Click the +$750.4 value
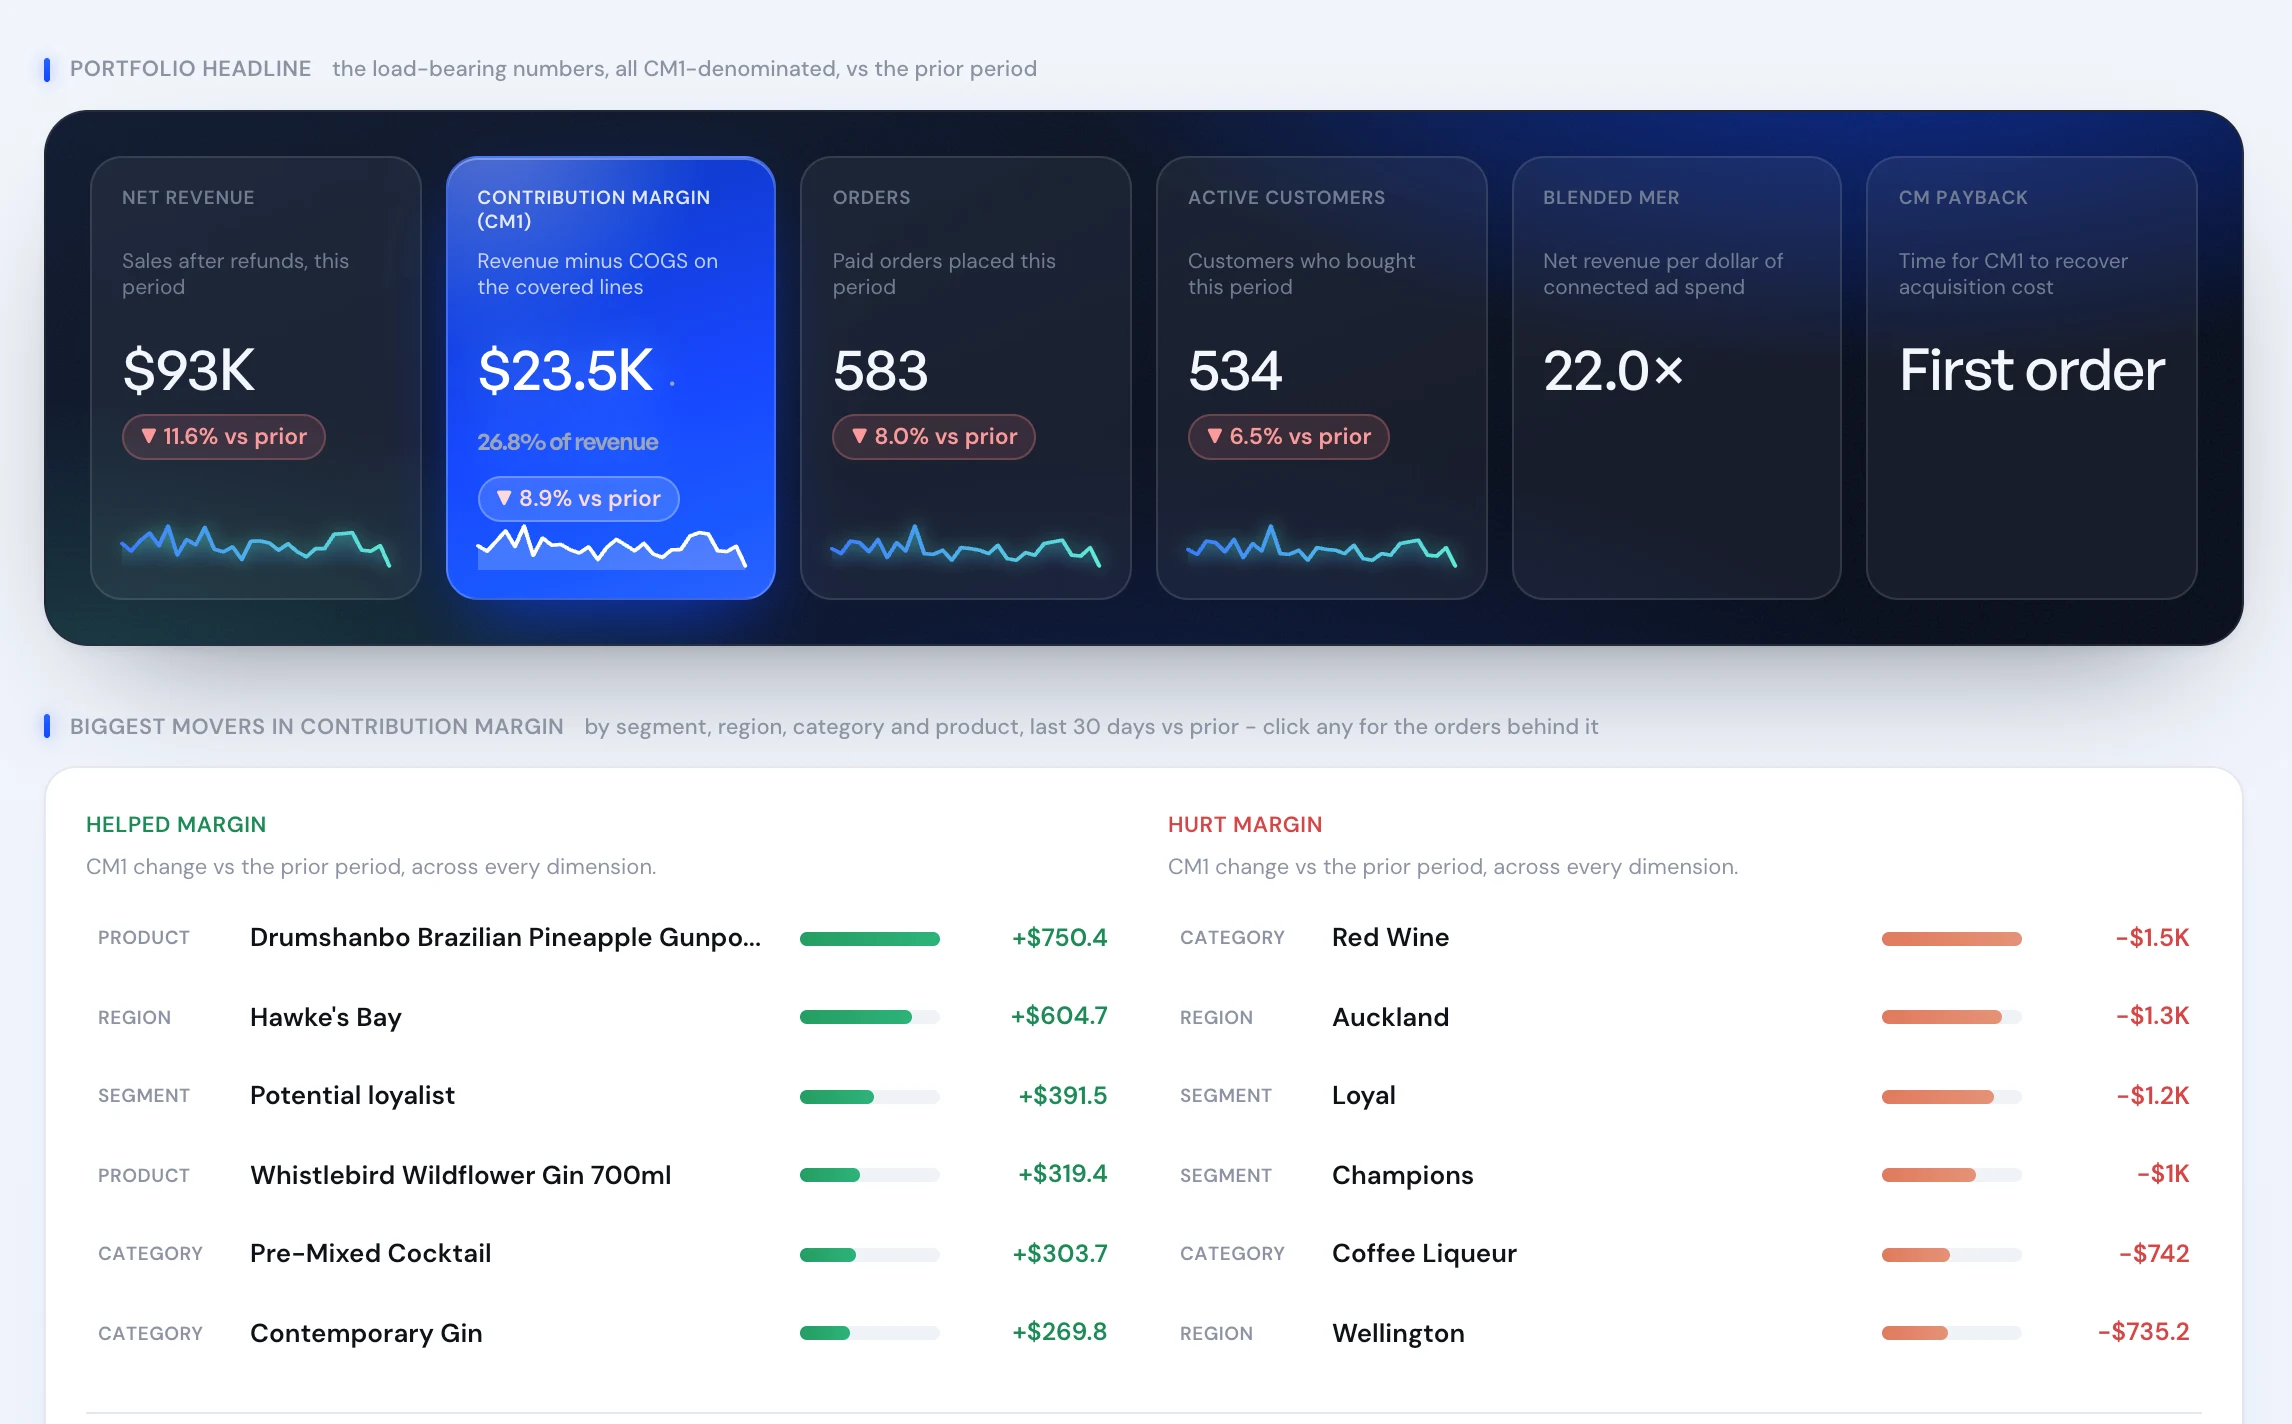Image resolution: width=2292 pixels, height=1424 pixels. point(1059,938)
